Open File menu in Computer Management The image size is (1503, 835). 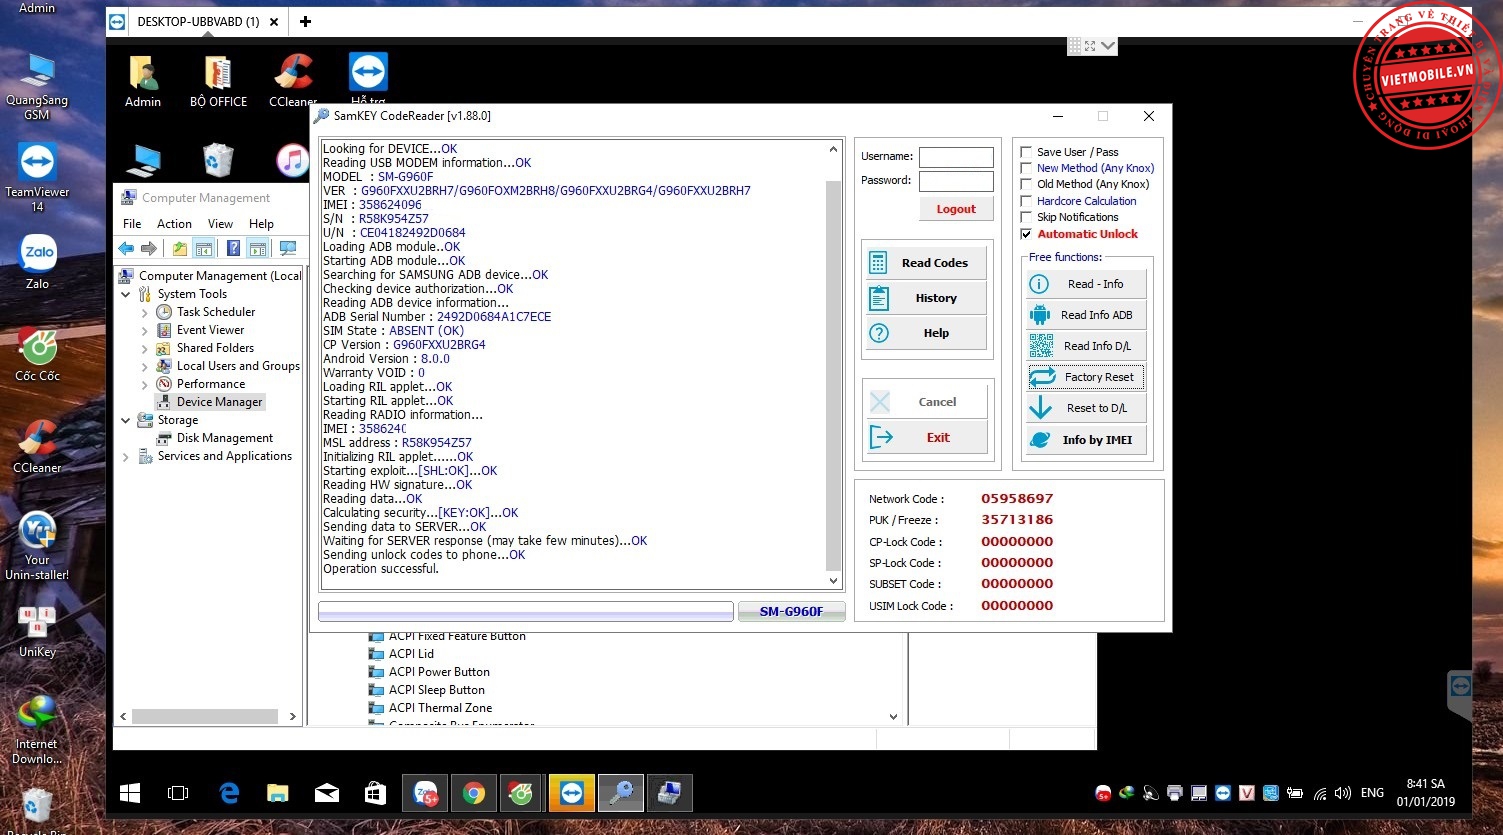[132, 224]
